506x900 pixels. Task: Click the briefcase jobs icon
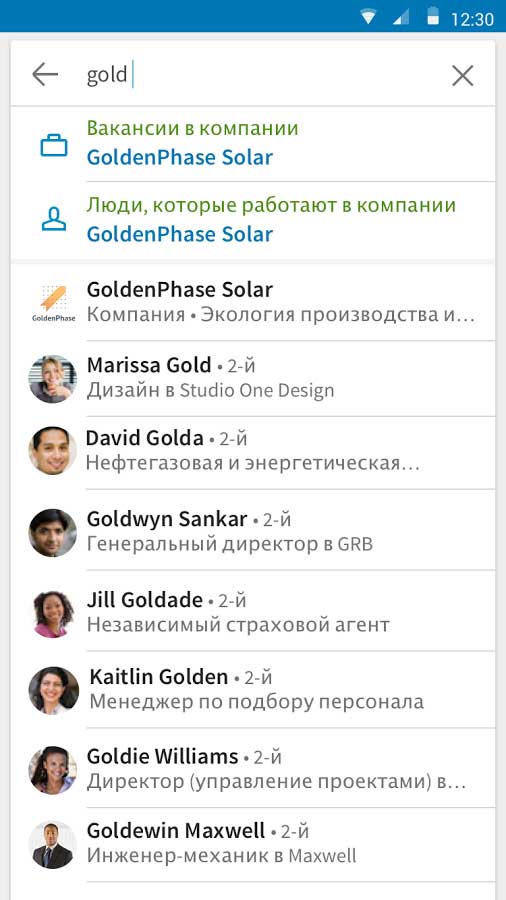[x=54, y=145]
